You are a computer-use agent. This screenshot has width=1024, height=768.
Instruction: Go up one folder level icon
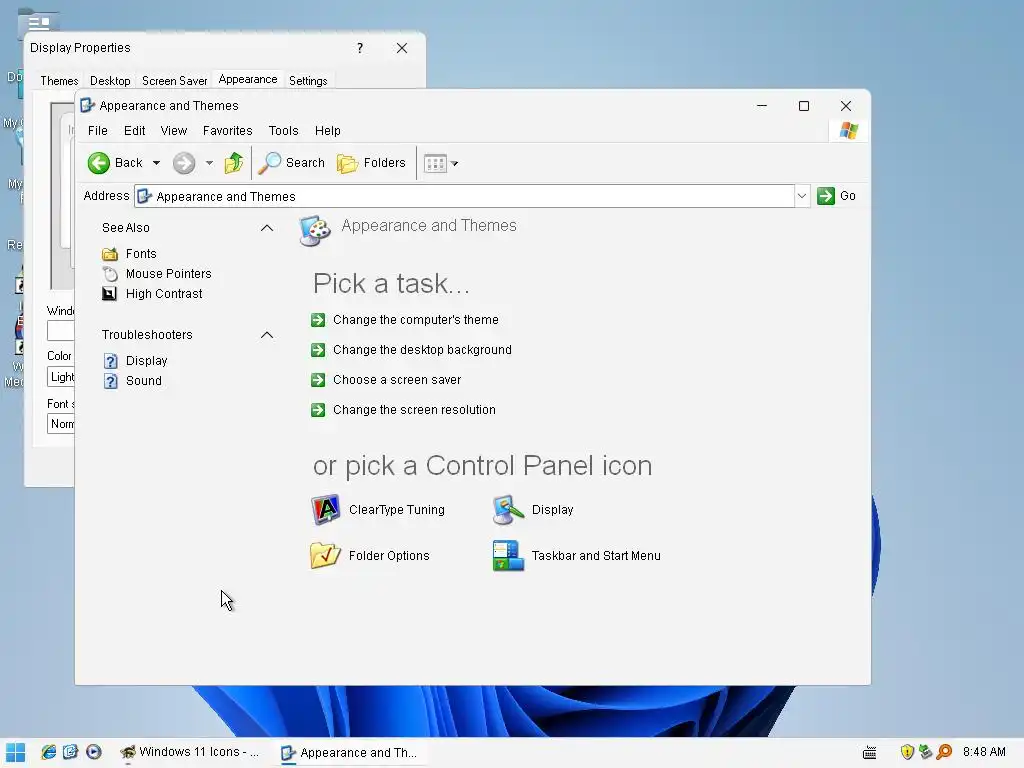(234, 163)
